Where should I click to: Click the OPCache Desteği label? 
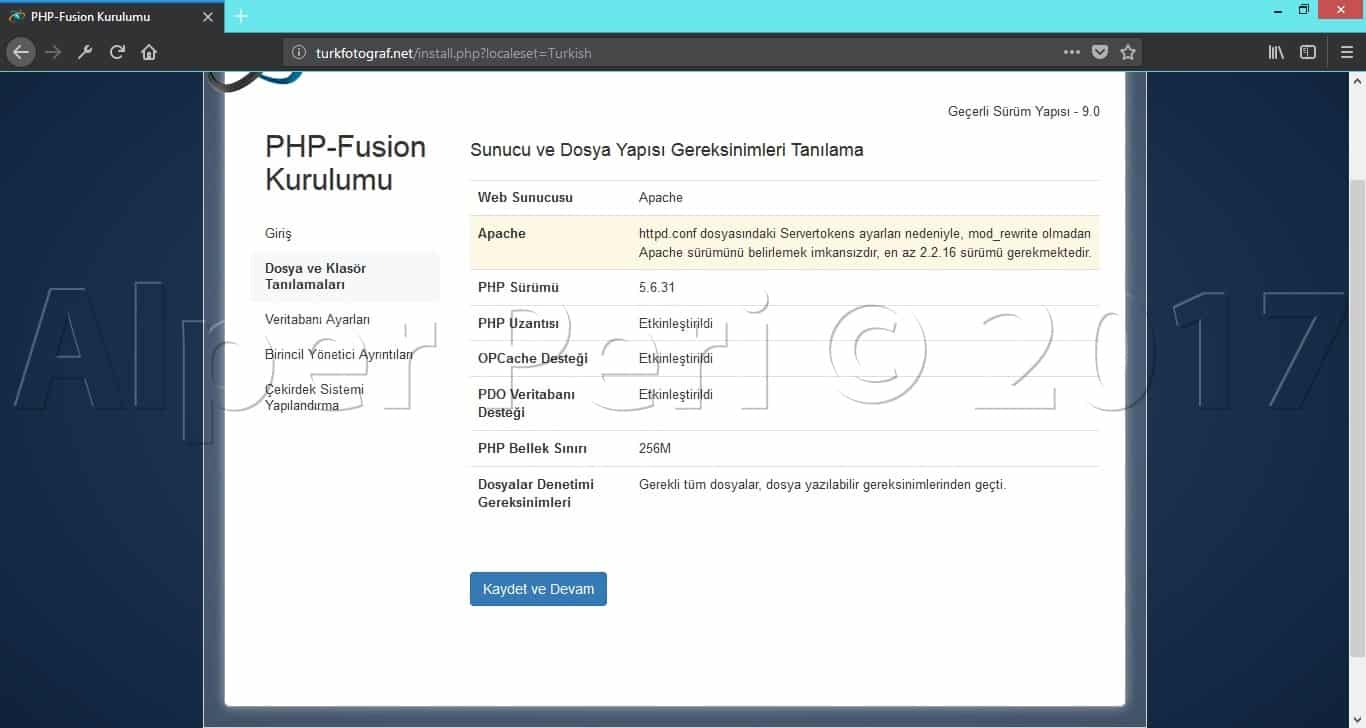coord(533,358)
